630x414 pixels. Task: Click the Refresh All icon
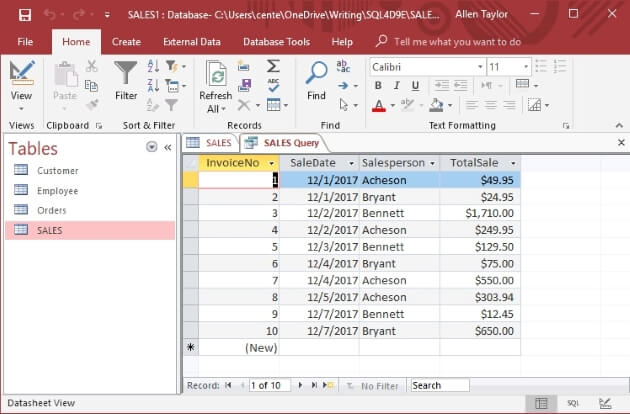coord(215,74)
